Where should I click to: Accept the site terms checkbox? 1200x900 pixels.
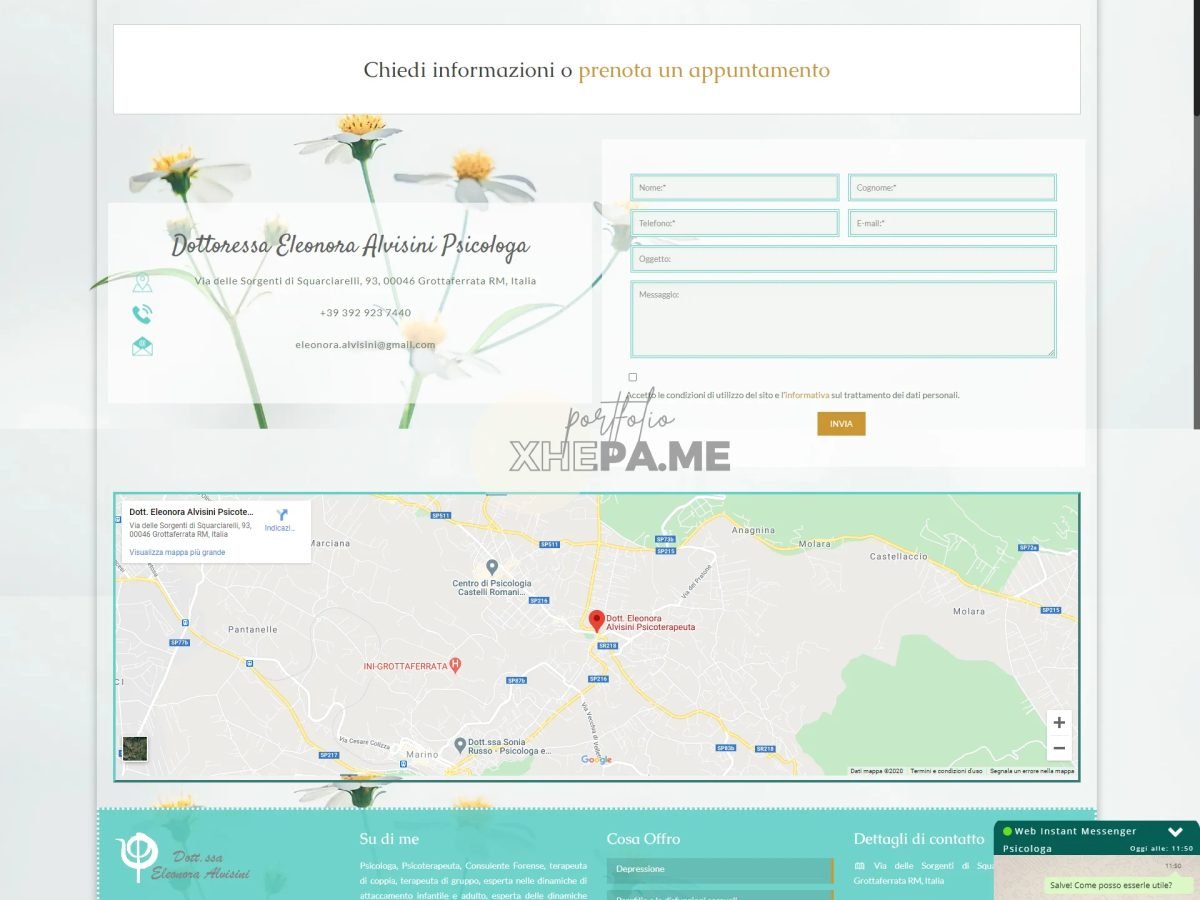coord(633,377)
